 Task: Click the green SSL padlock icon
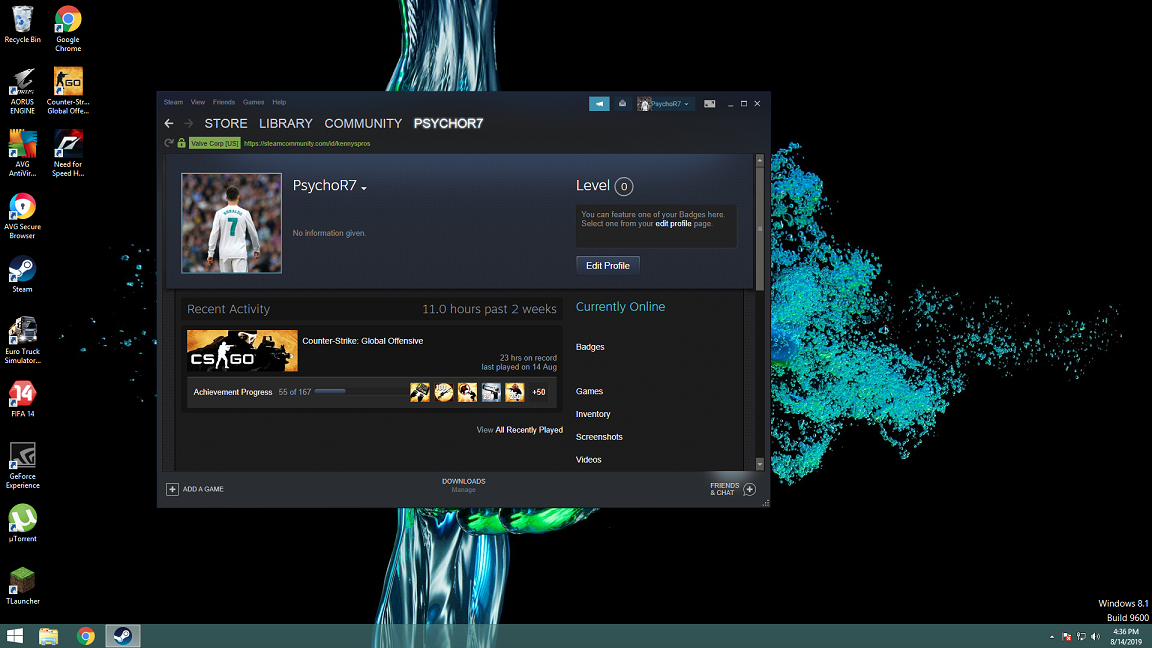(181, 143)
